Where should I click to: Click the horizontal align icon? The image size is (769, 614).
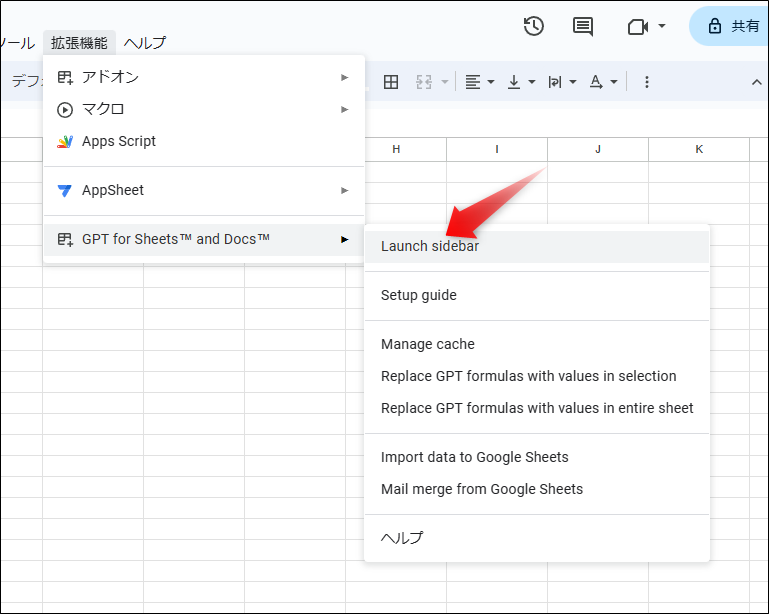point(472,82)
